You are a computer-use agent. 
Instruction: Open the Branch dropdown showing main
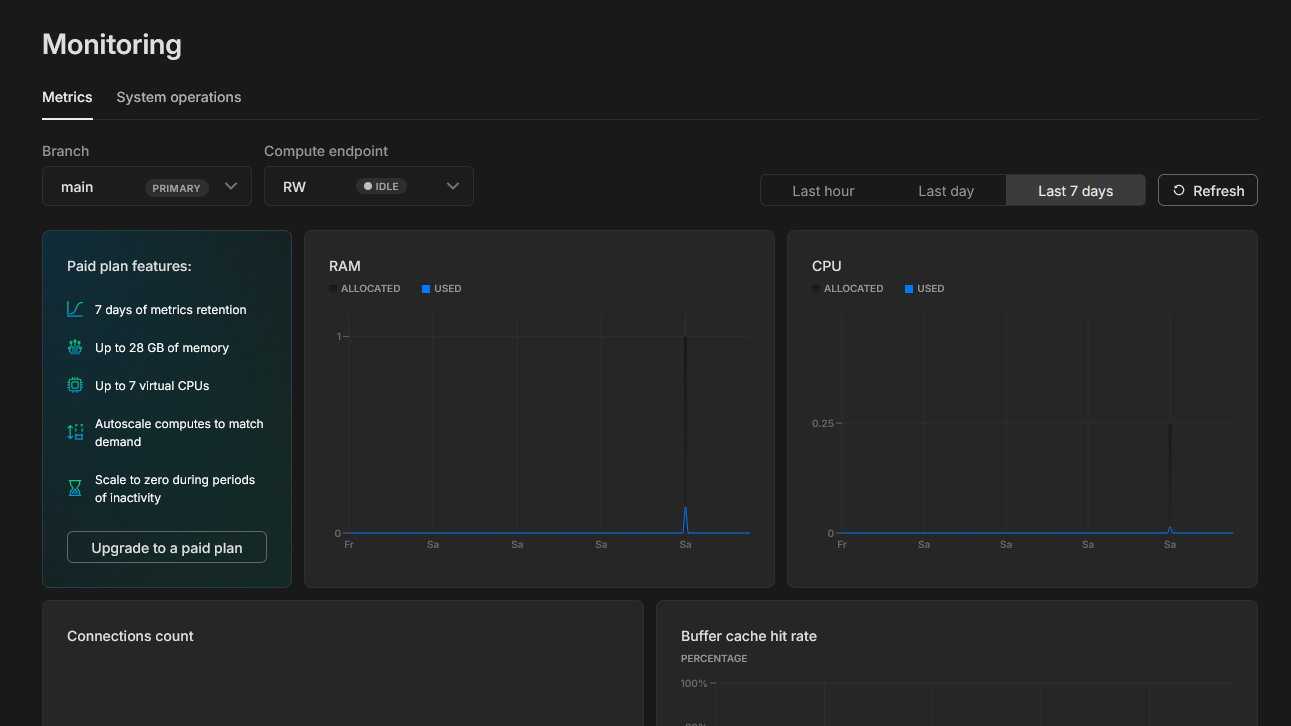[147, 187]
